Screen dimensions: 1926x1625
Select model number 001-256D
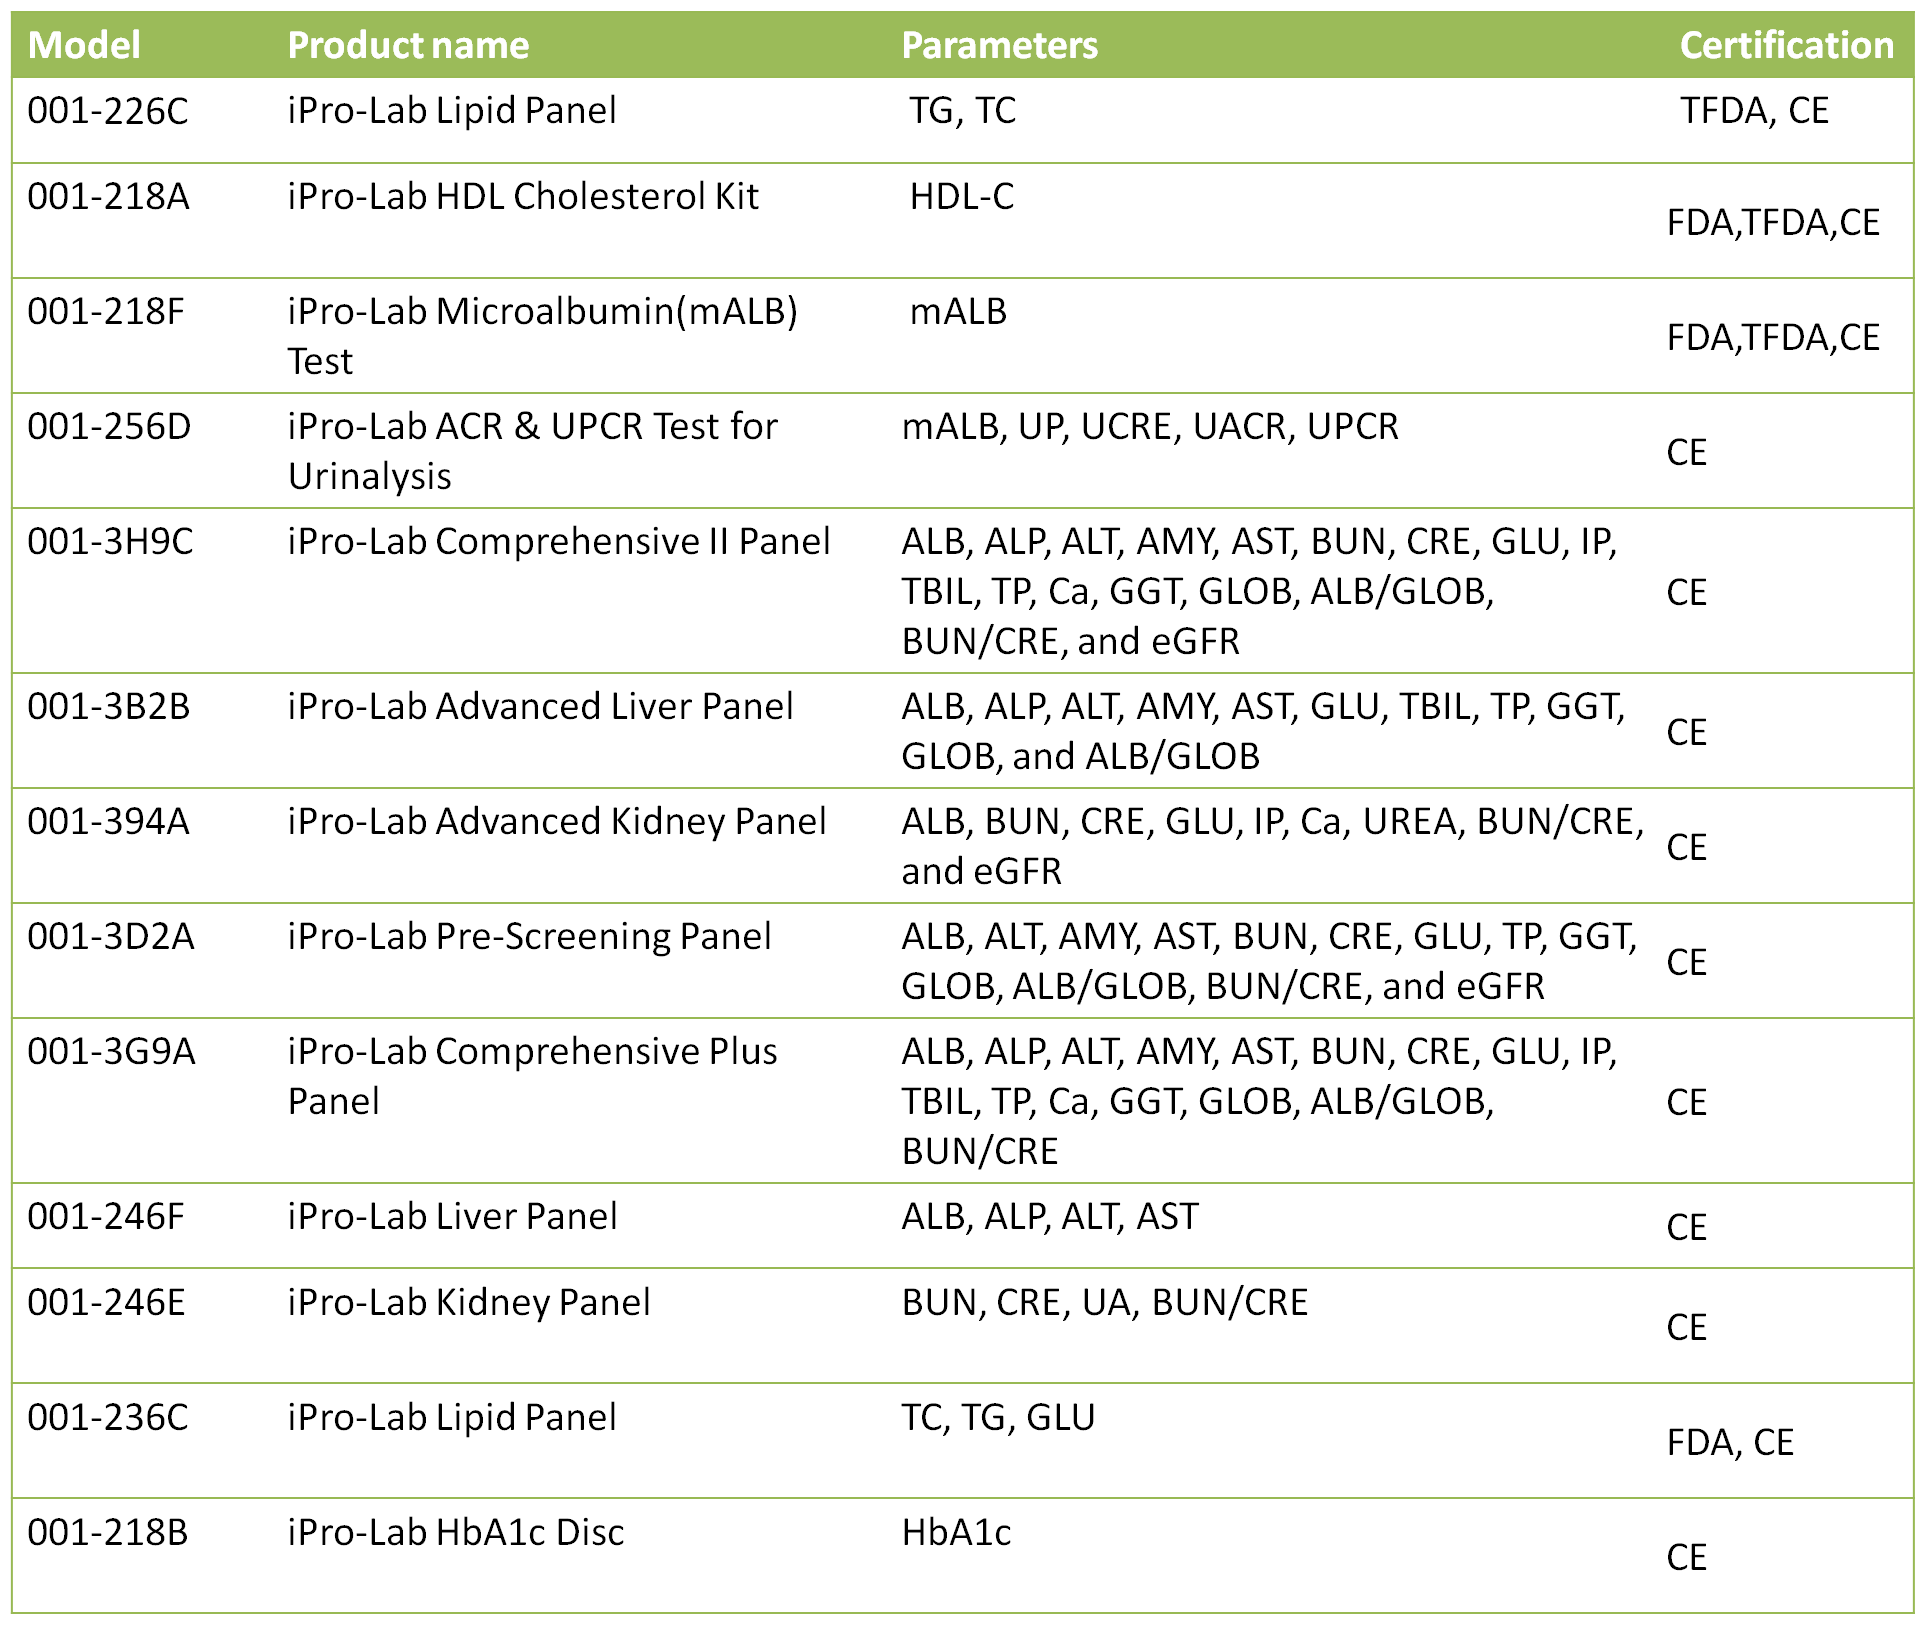click(109, 427)
